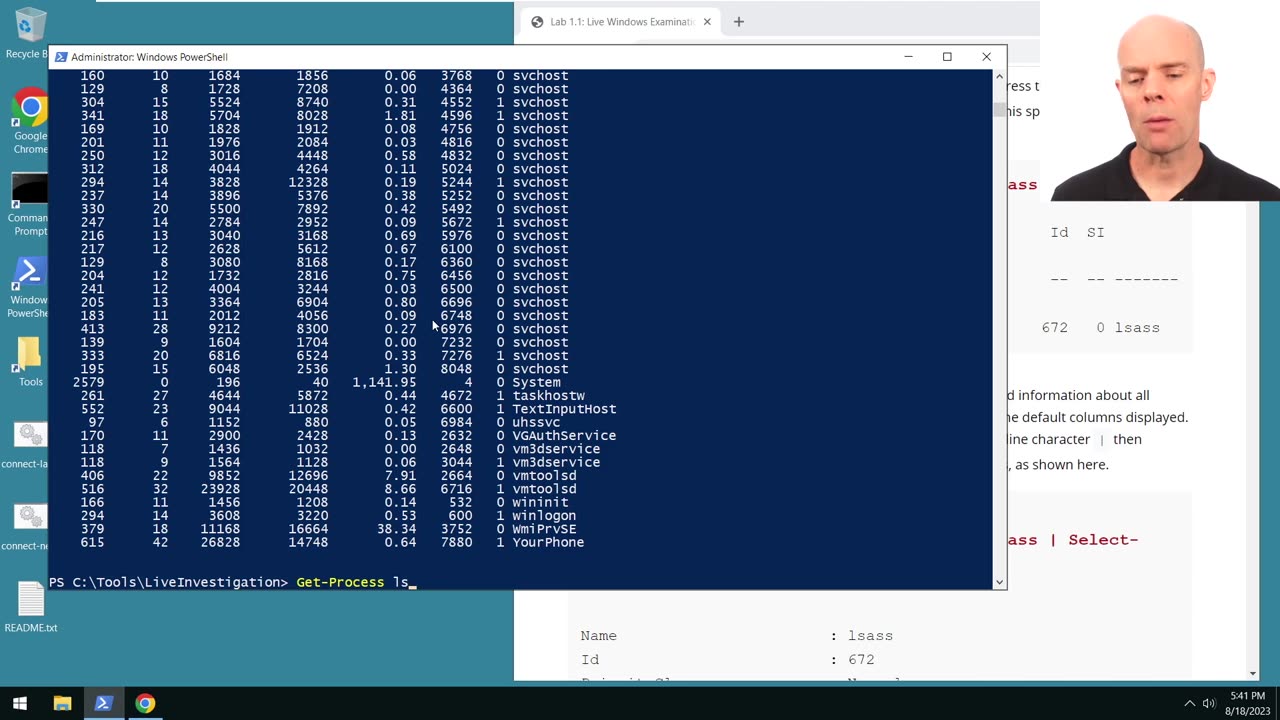This screenshot has width=1280, height=720.
Task: Close the PowerShell window
Action: click(x=986, y=57)
